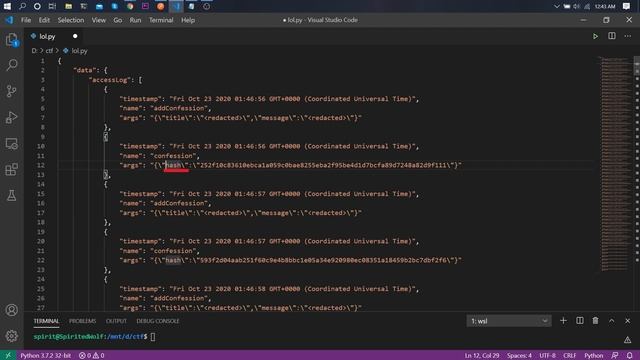Change indentation via 'Spaces: 4'

tap(519, 356)
